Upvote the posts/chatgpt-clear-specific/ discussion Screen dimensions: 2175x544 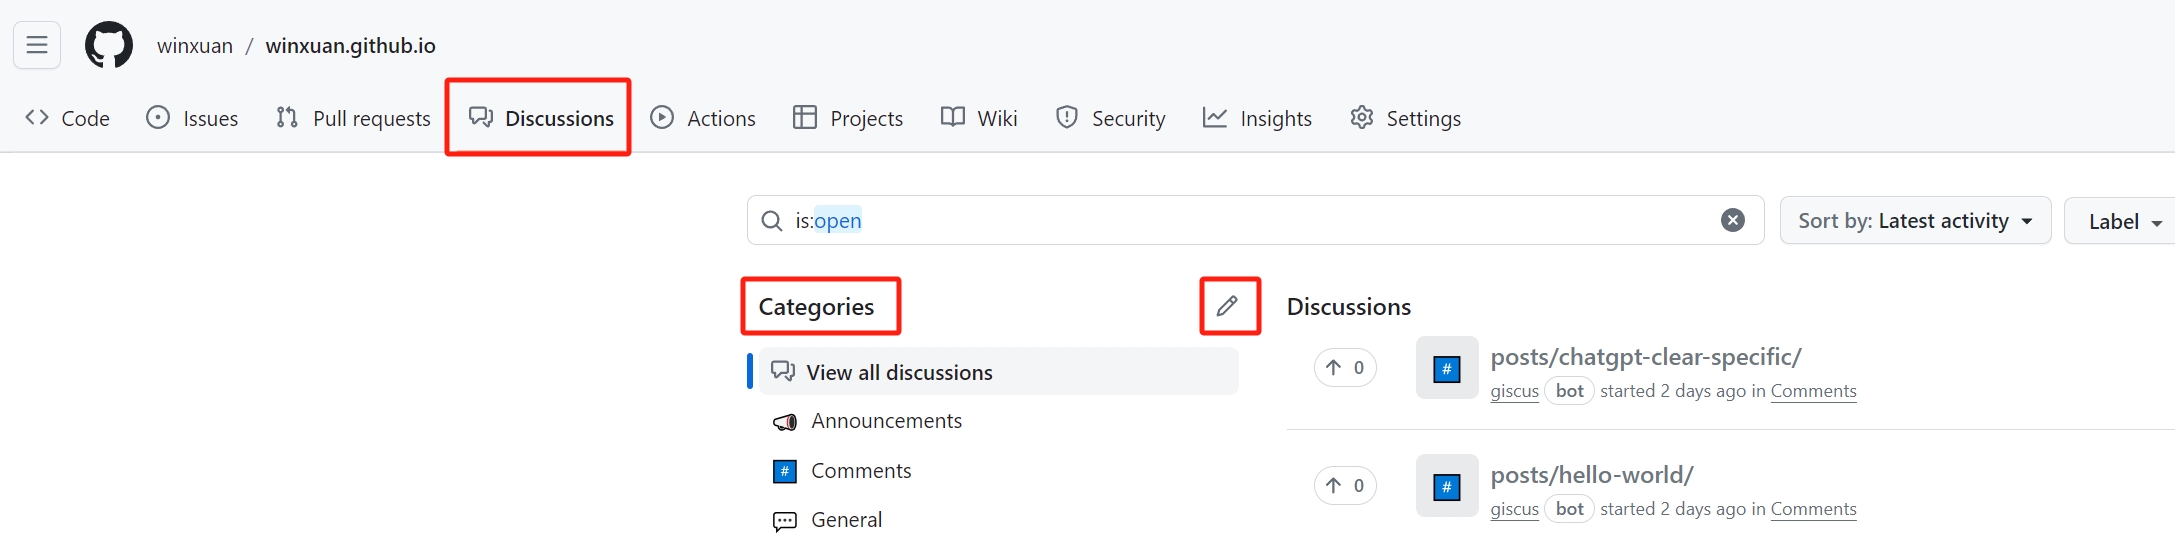[1345, 368]
